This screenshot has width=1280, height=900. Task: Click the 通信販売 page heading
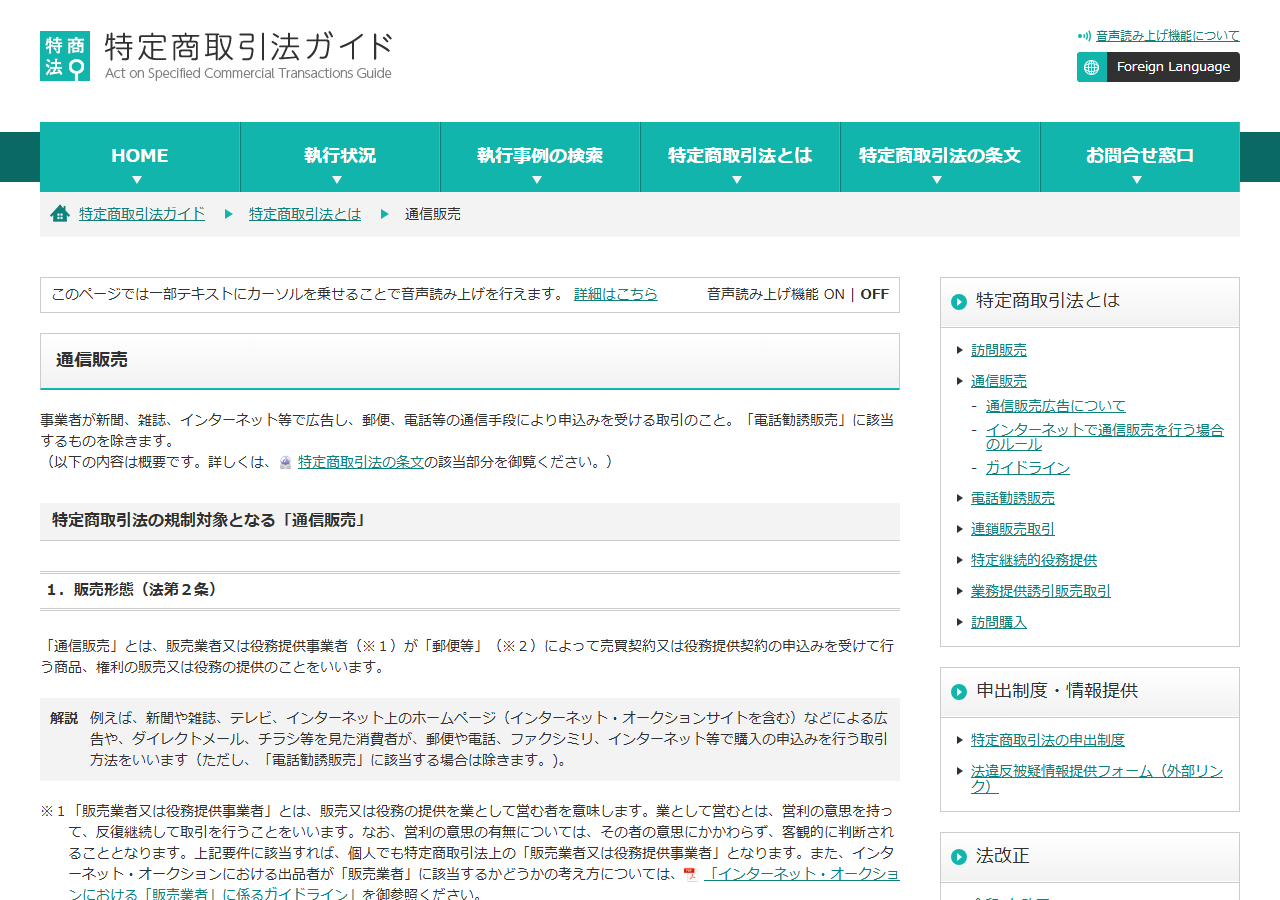[x=92, y=360]
